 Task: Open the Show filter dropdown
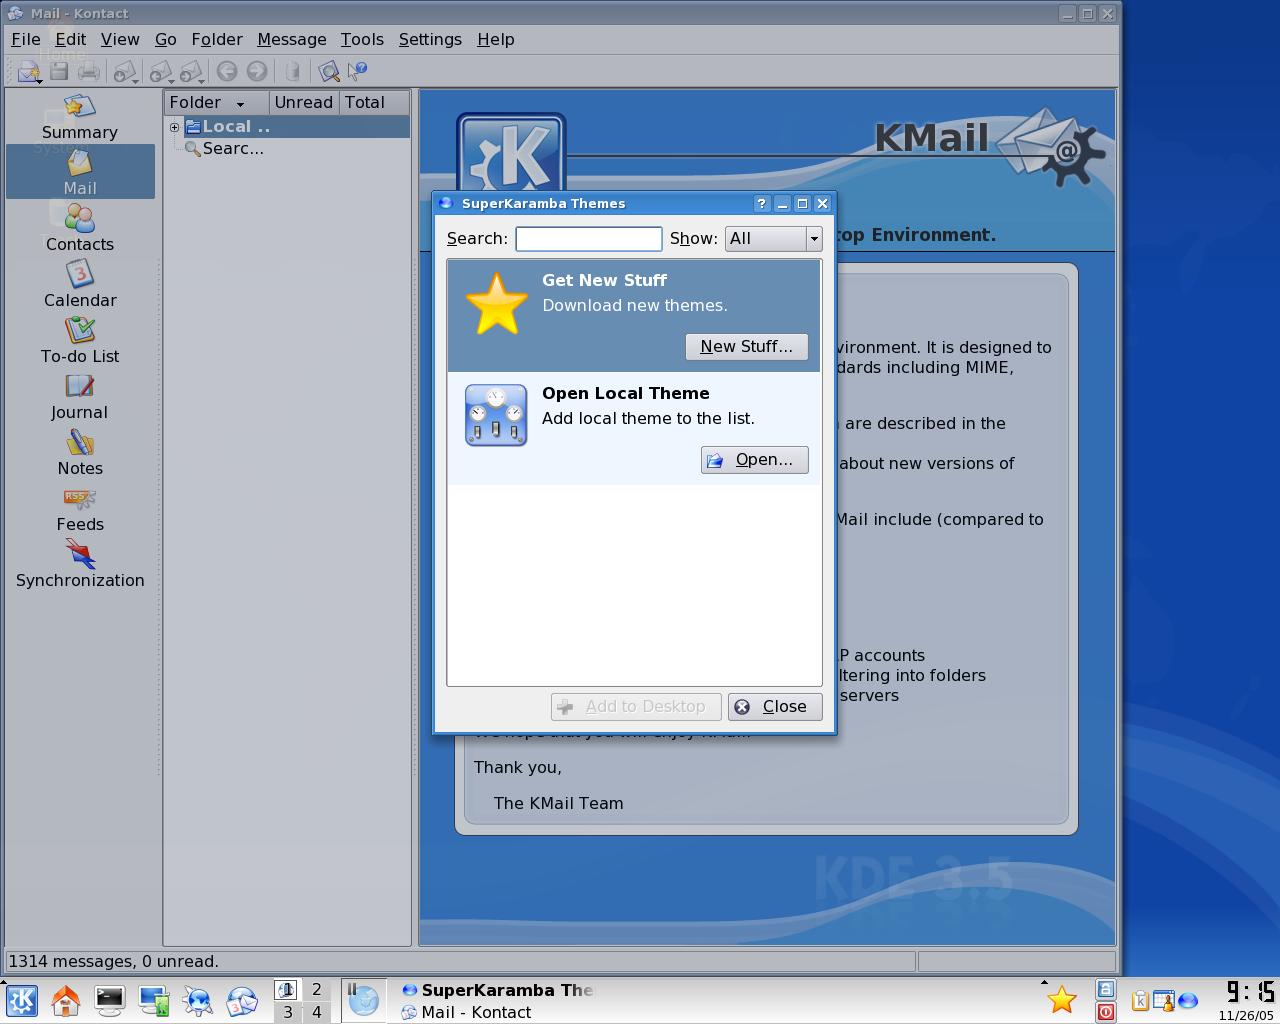(774, 238)
